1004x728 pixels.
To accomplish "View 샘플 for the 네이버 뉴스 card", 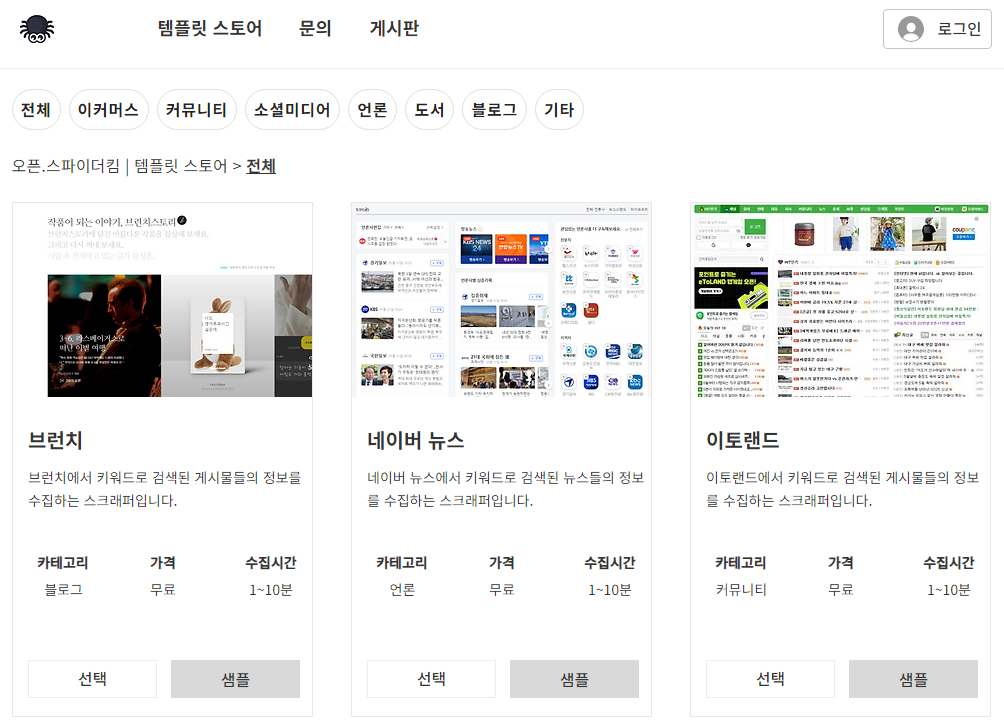I will click(574, 679).
